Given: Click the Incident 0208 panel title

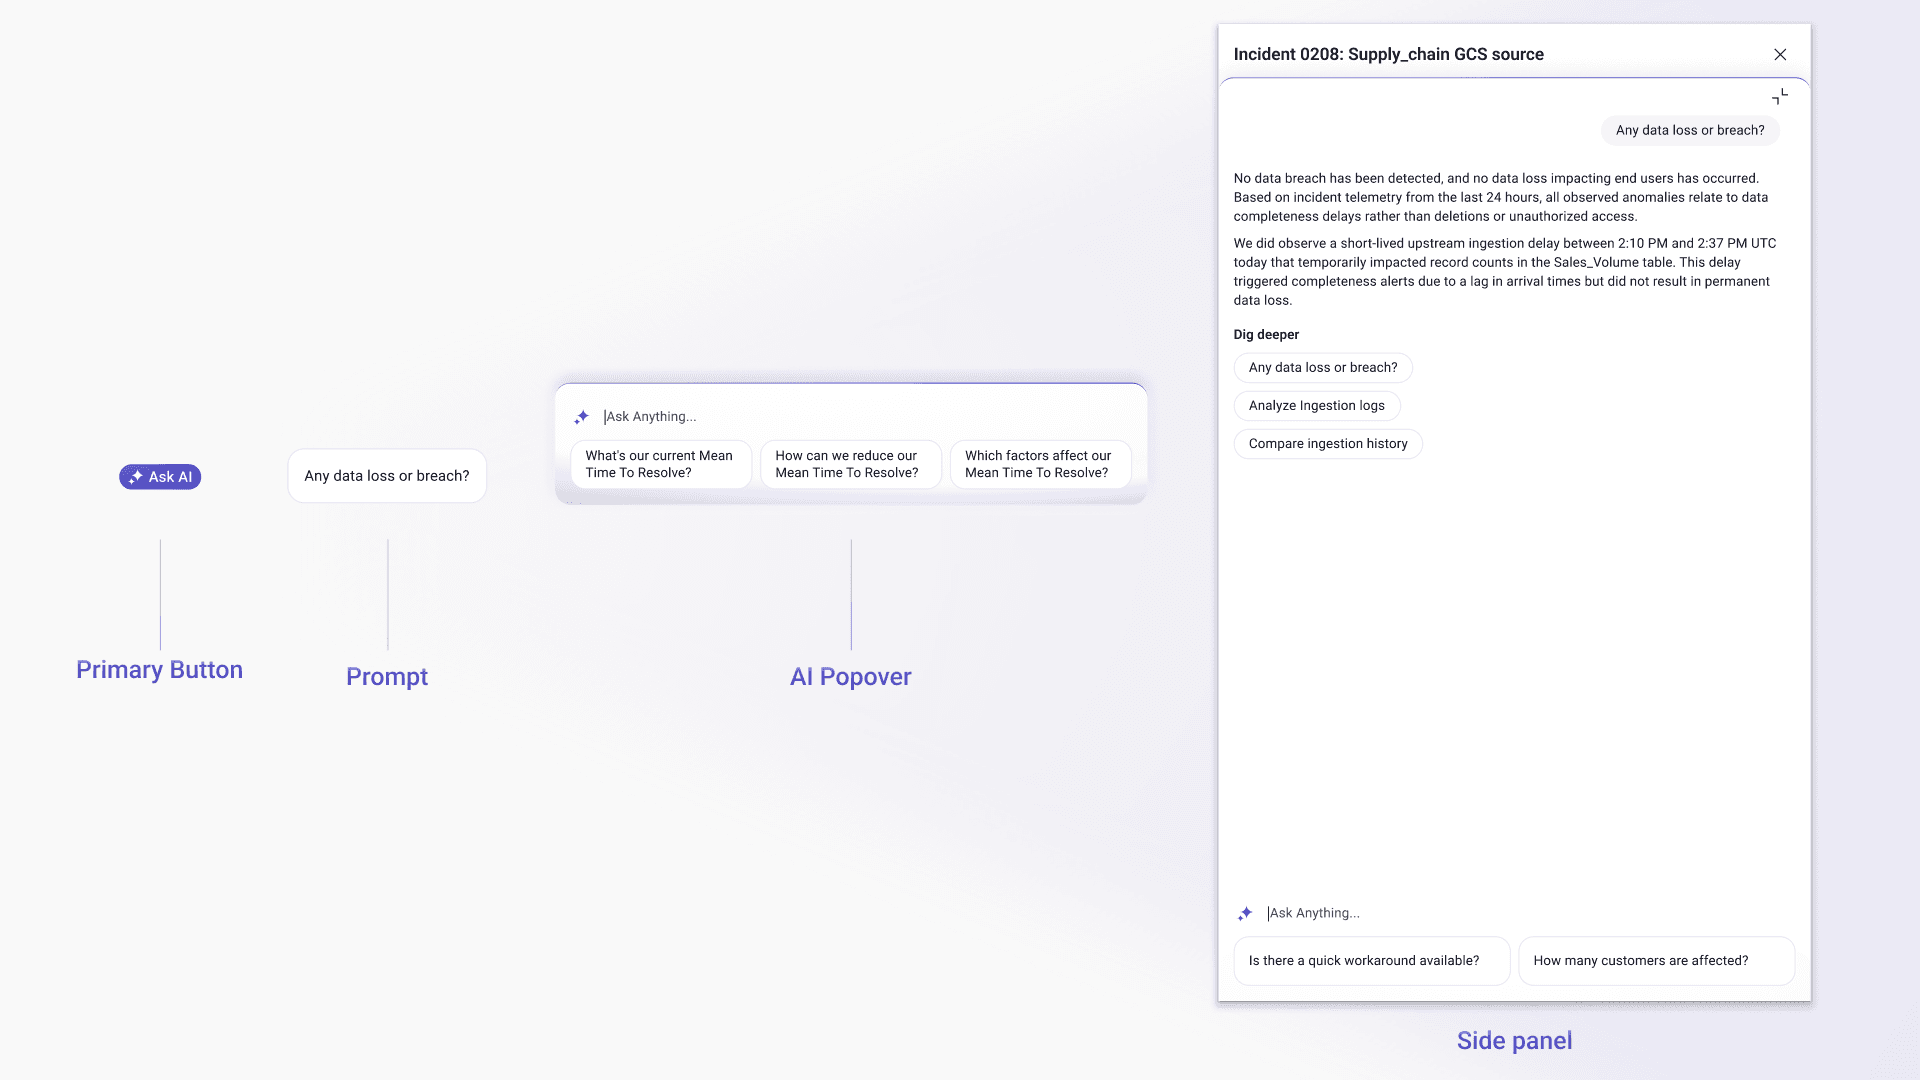Looking at the screenshot, I should click(x=1388, y=55).
